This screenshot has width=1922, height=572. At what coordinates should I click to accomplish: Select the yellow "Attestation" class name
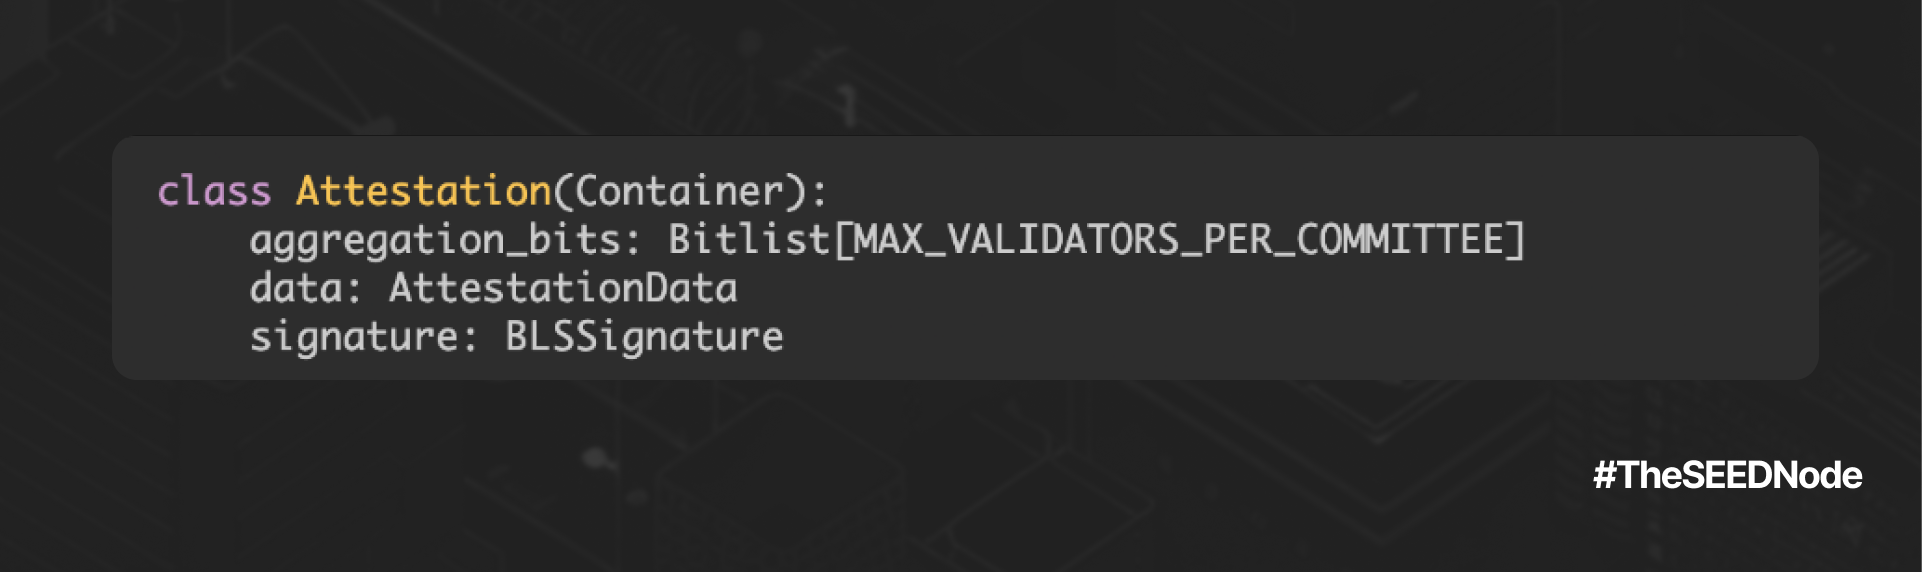click(x=423, y=191)
